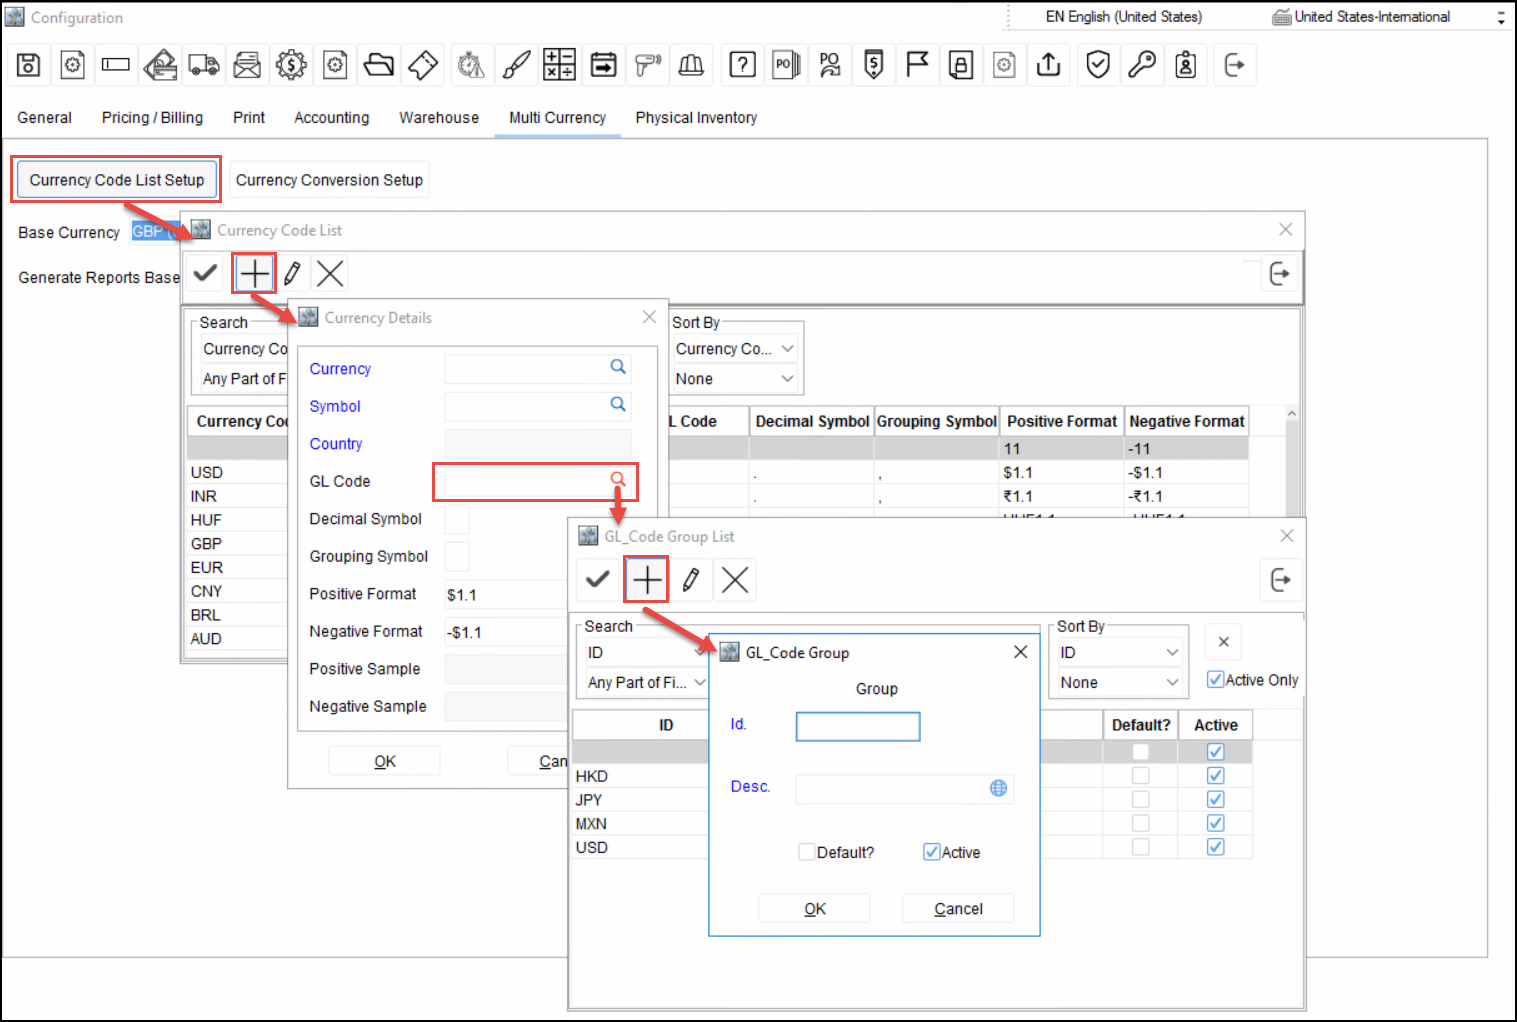Screen dimensions: 1517x1022
Task: Uncheck Active checkbox in GL_Code Group dialog
Action: tap(932, 852)
